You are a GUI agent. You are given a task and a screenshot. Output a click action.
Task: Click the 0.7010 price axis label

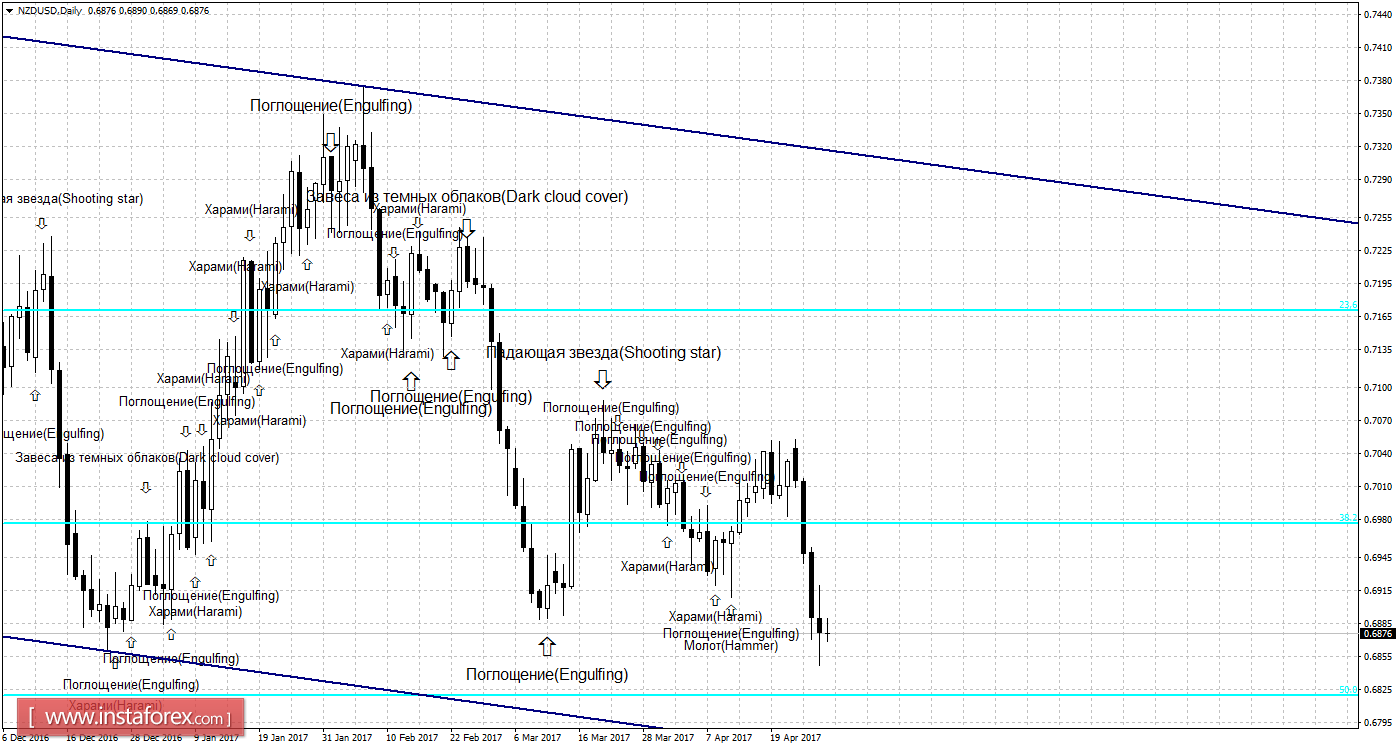1379,487
